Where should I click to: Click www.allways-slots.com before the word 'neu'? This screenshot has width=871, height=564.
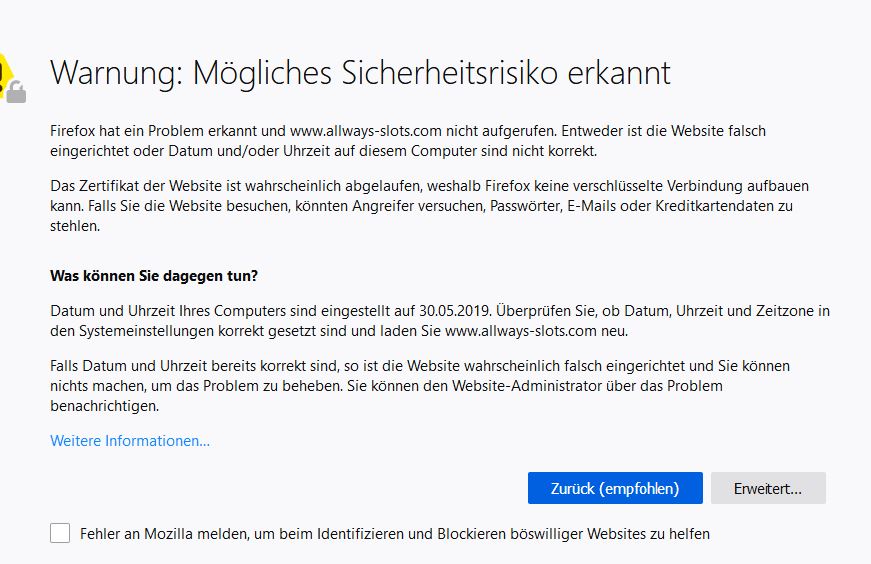click(522, 331)
